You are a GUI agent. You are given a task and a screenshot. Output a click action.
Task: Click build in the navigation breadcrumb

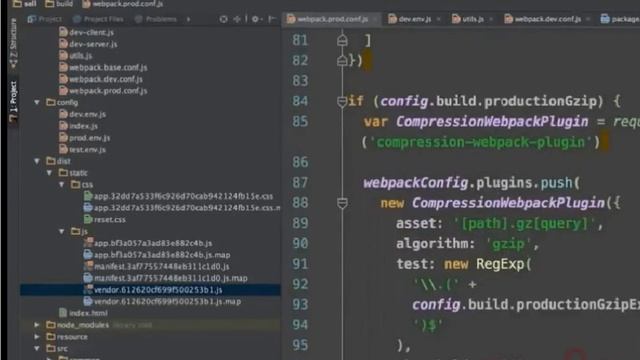(x=64, y=4)
